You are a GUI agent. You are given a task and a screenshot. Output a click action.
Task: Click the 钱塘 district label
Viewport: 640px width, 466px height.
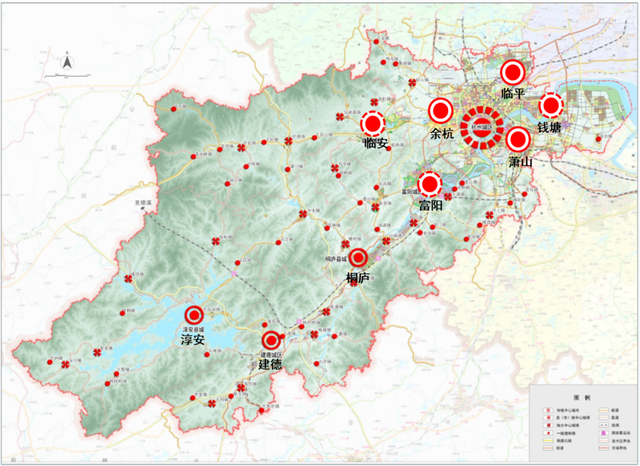click(x=549, y=127)
